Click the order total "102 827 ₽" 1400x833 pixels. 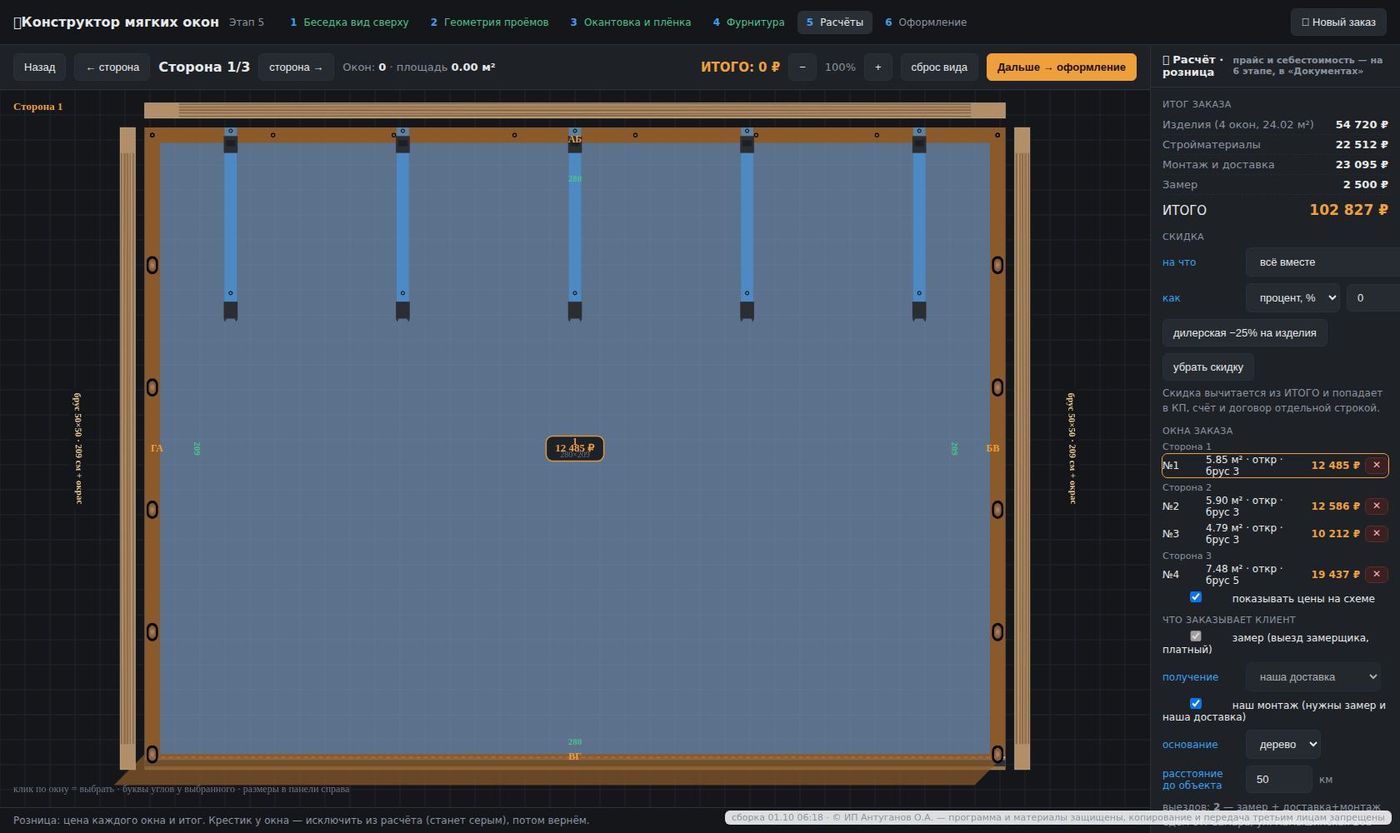tap(1349, 210)
